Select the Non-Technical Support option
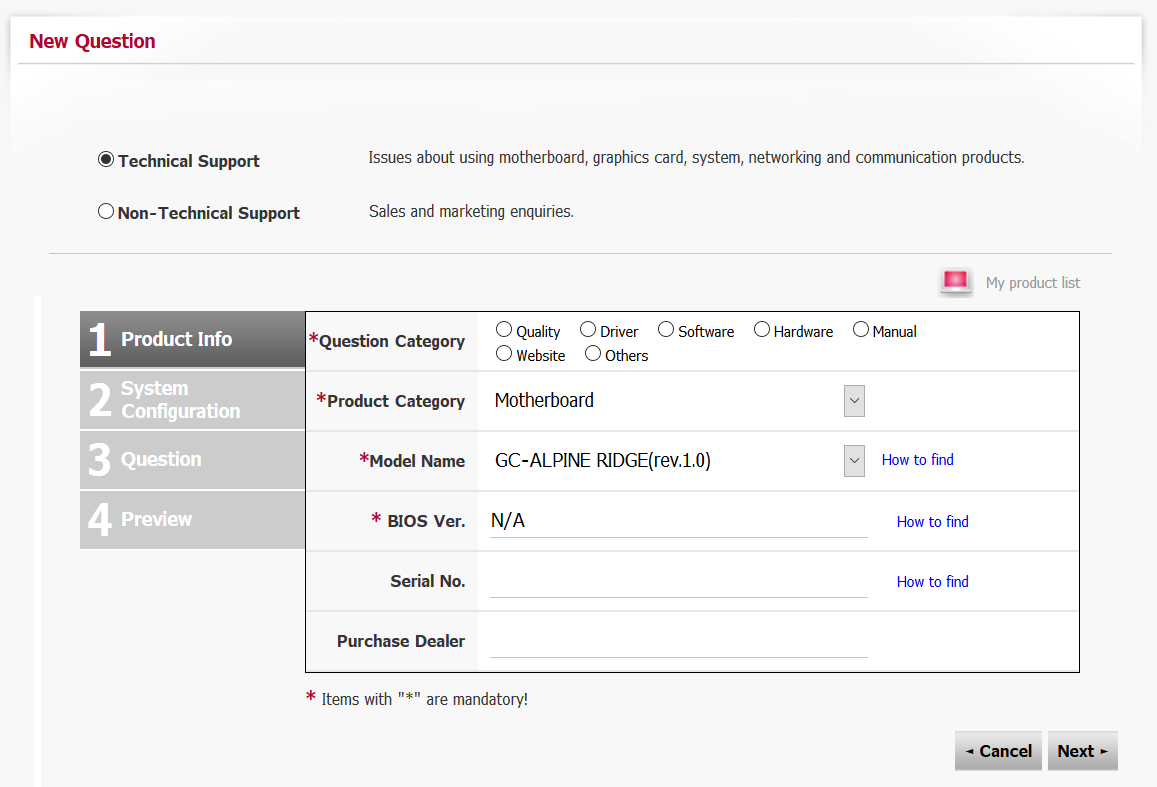Viewport: 1157px width, 787px height. coord(106,212)
